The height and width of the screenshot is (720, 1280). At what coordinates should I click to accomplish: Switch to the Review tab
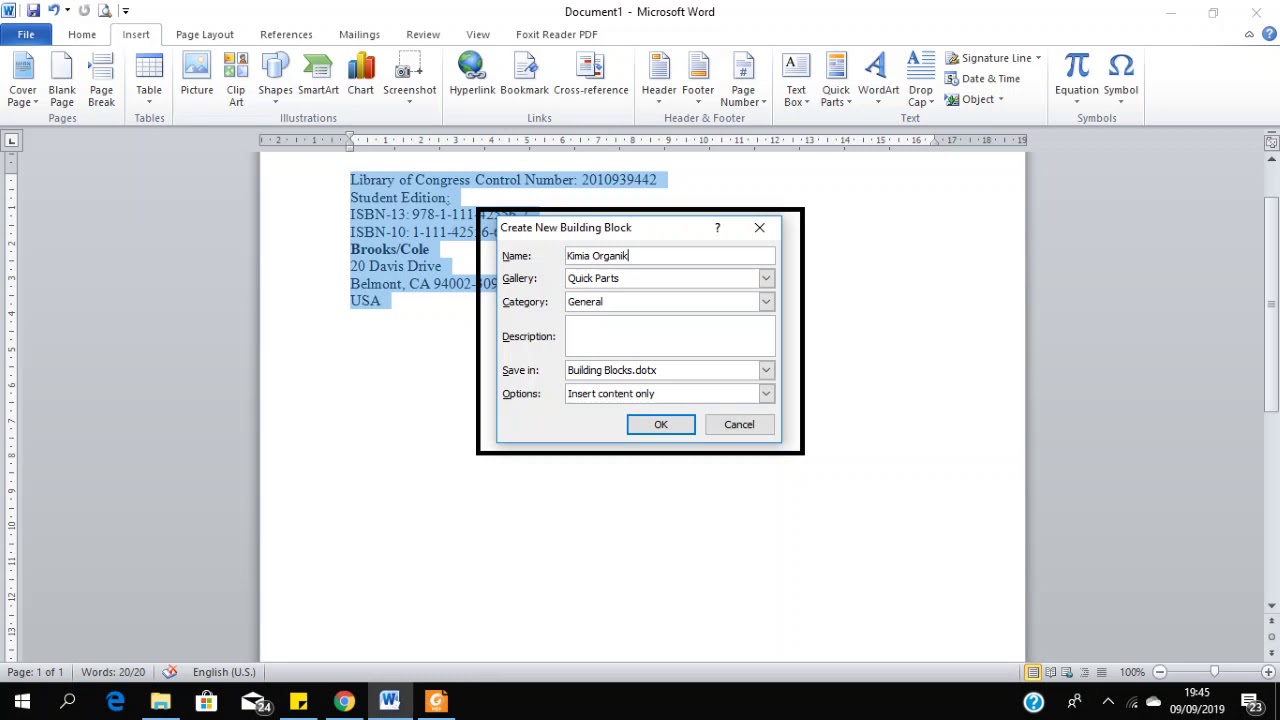[423, 35]
